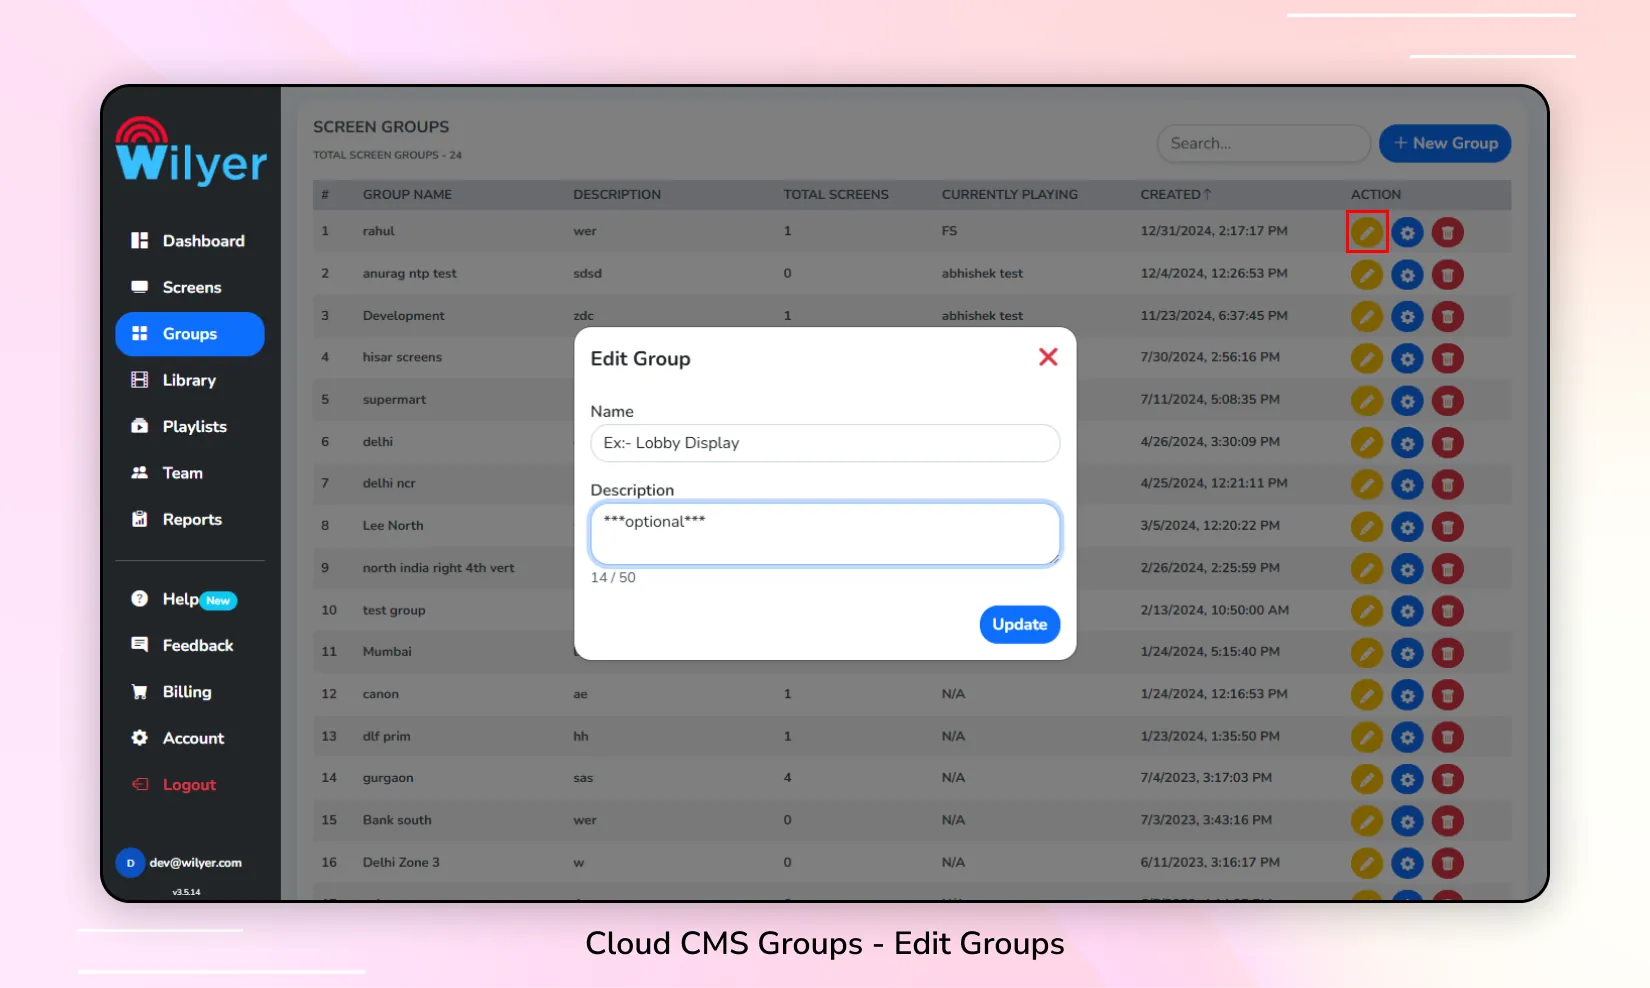Close the Edit Group dialog with red X
Viewport: 1650px width, 988px height.
(x=1048, y=357)
